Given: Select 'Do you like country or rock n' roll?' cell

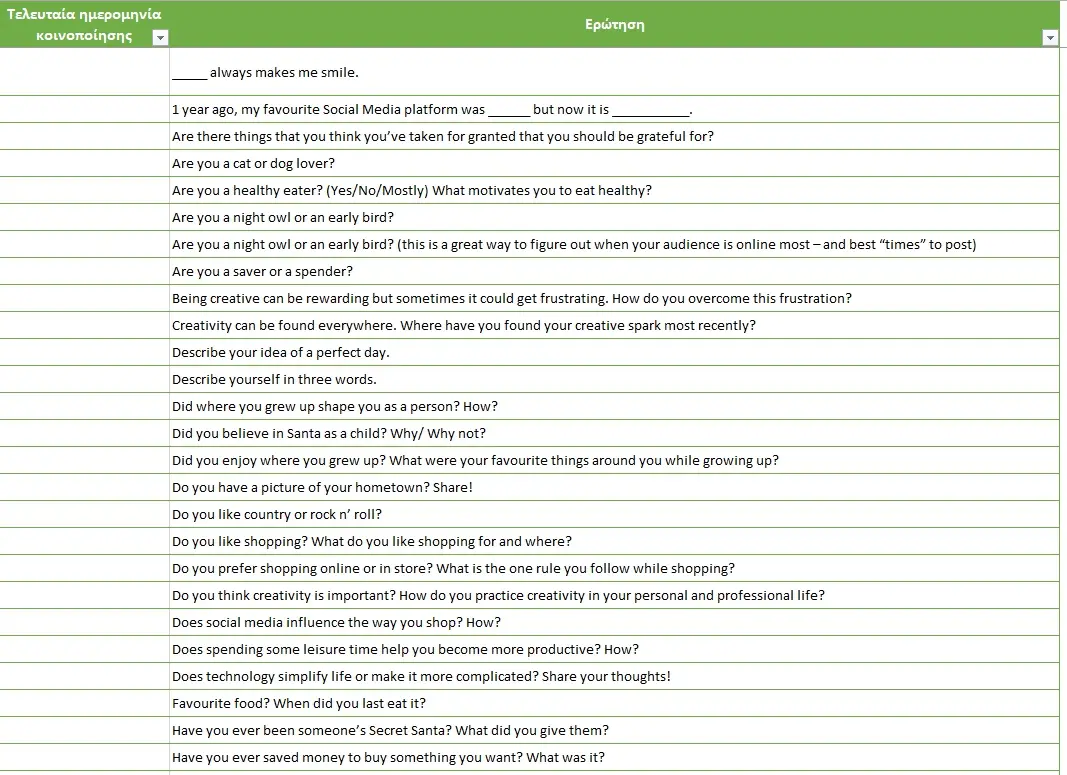Looking at the screenshot, I should coord(614,514).
